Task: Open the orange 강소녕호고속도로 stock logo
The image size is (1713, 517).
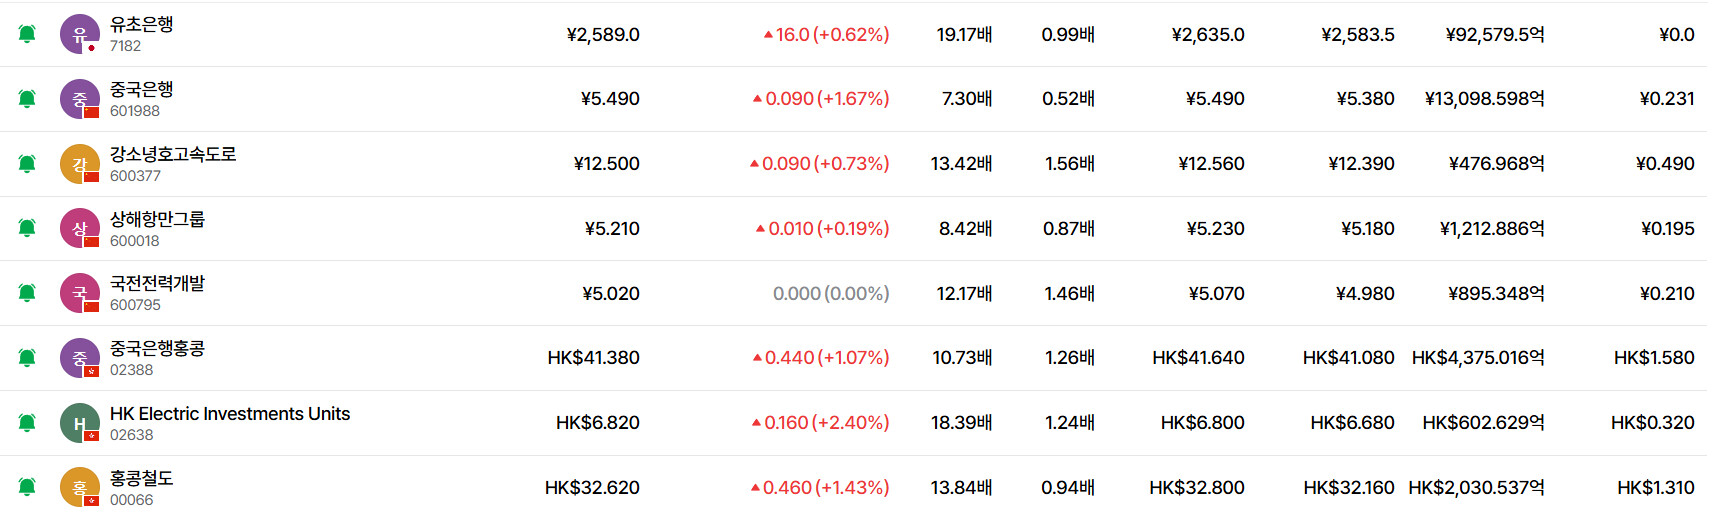Action: 80,164
